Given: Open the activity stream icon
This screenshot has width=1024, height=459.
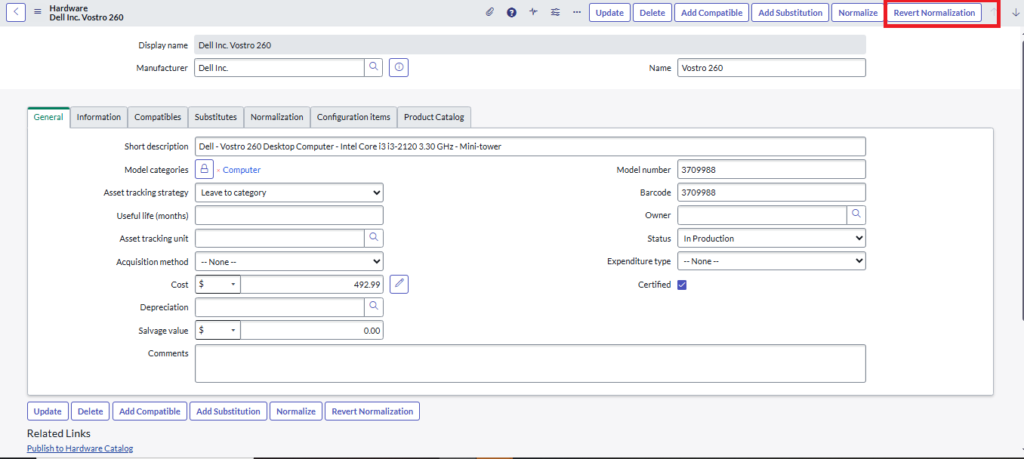Looking at the screenshot, I should point(533,12).
